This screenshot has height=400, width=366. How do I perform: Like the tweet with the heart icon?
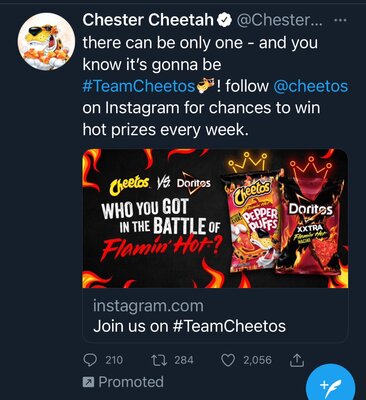[228, 360]
